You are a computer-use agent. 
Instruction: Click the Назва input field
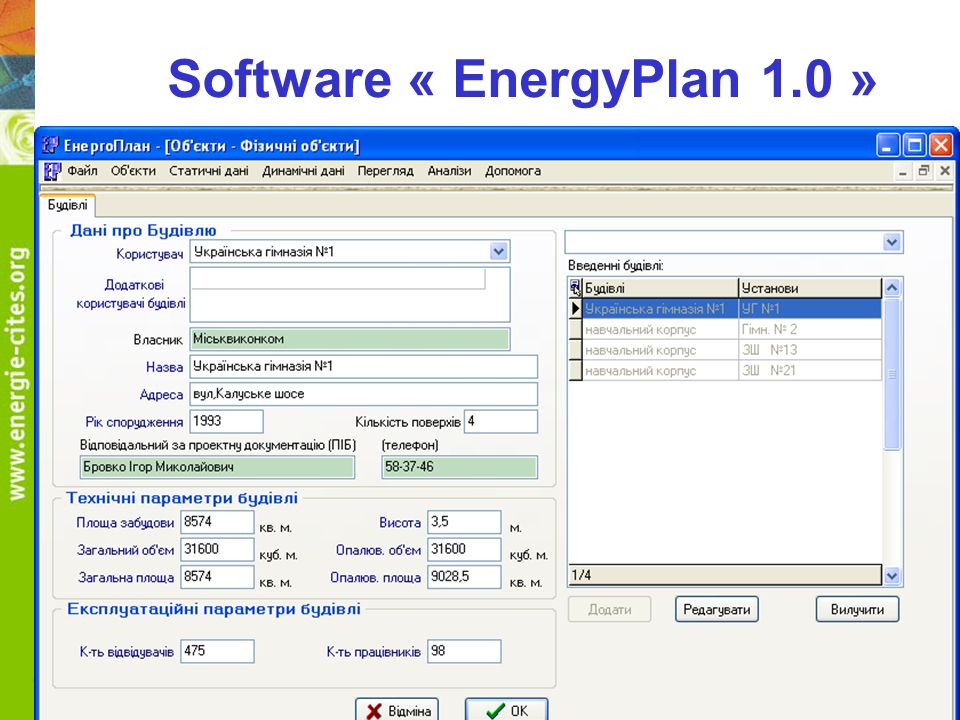click(364, 367)
